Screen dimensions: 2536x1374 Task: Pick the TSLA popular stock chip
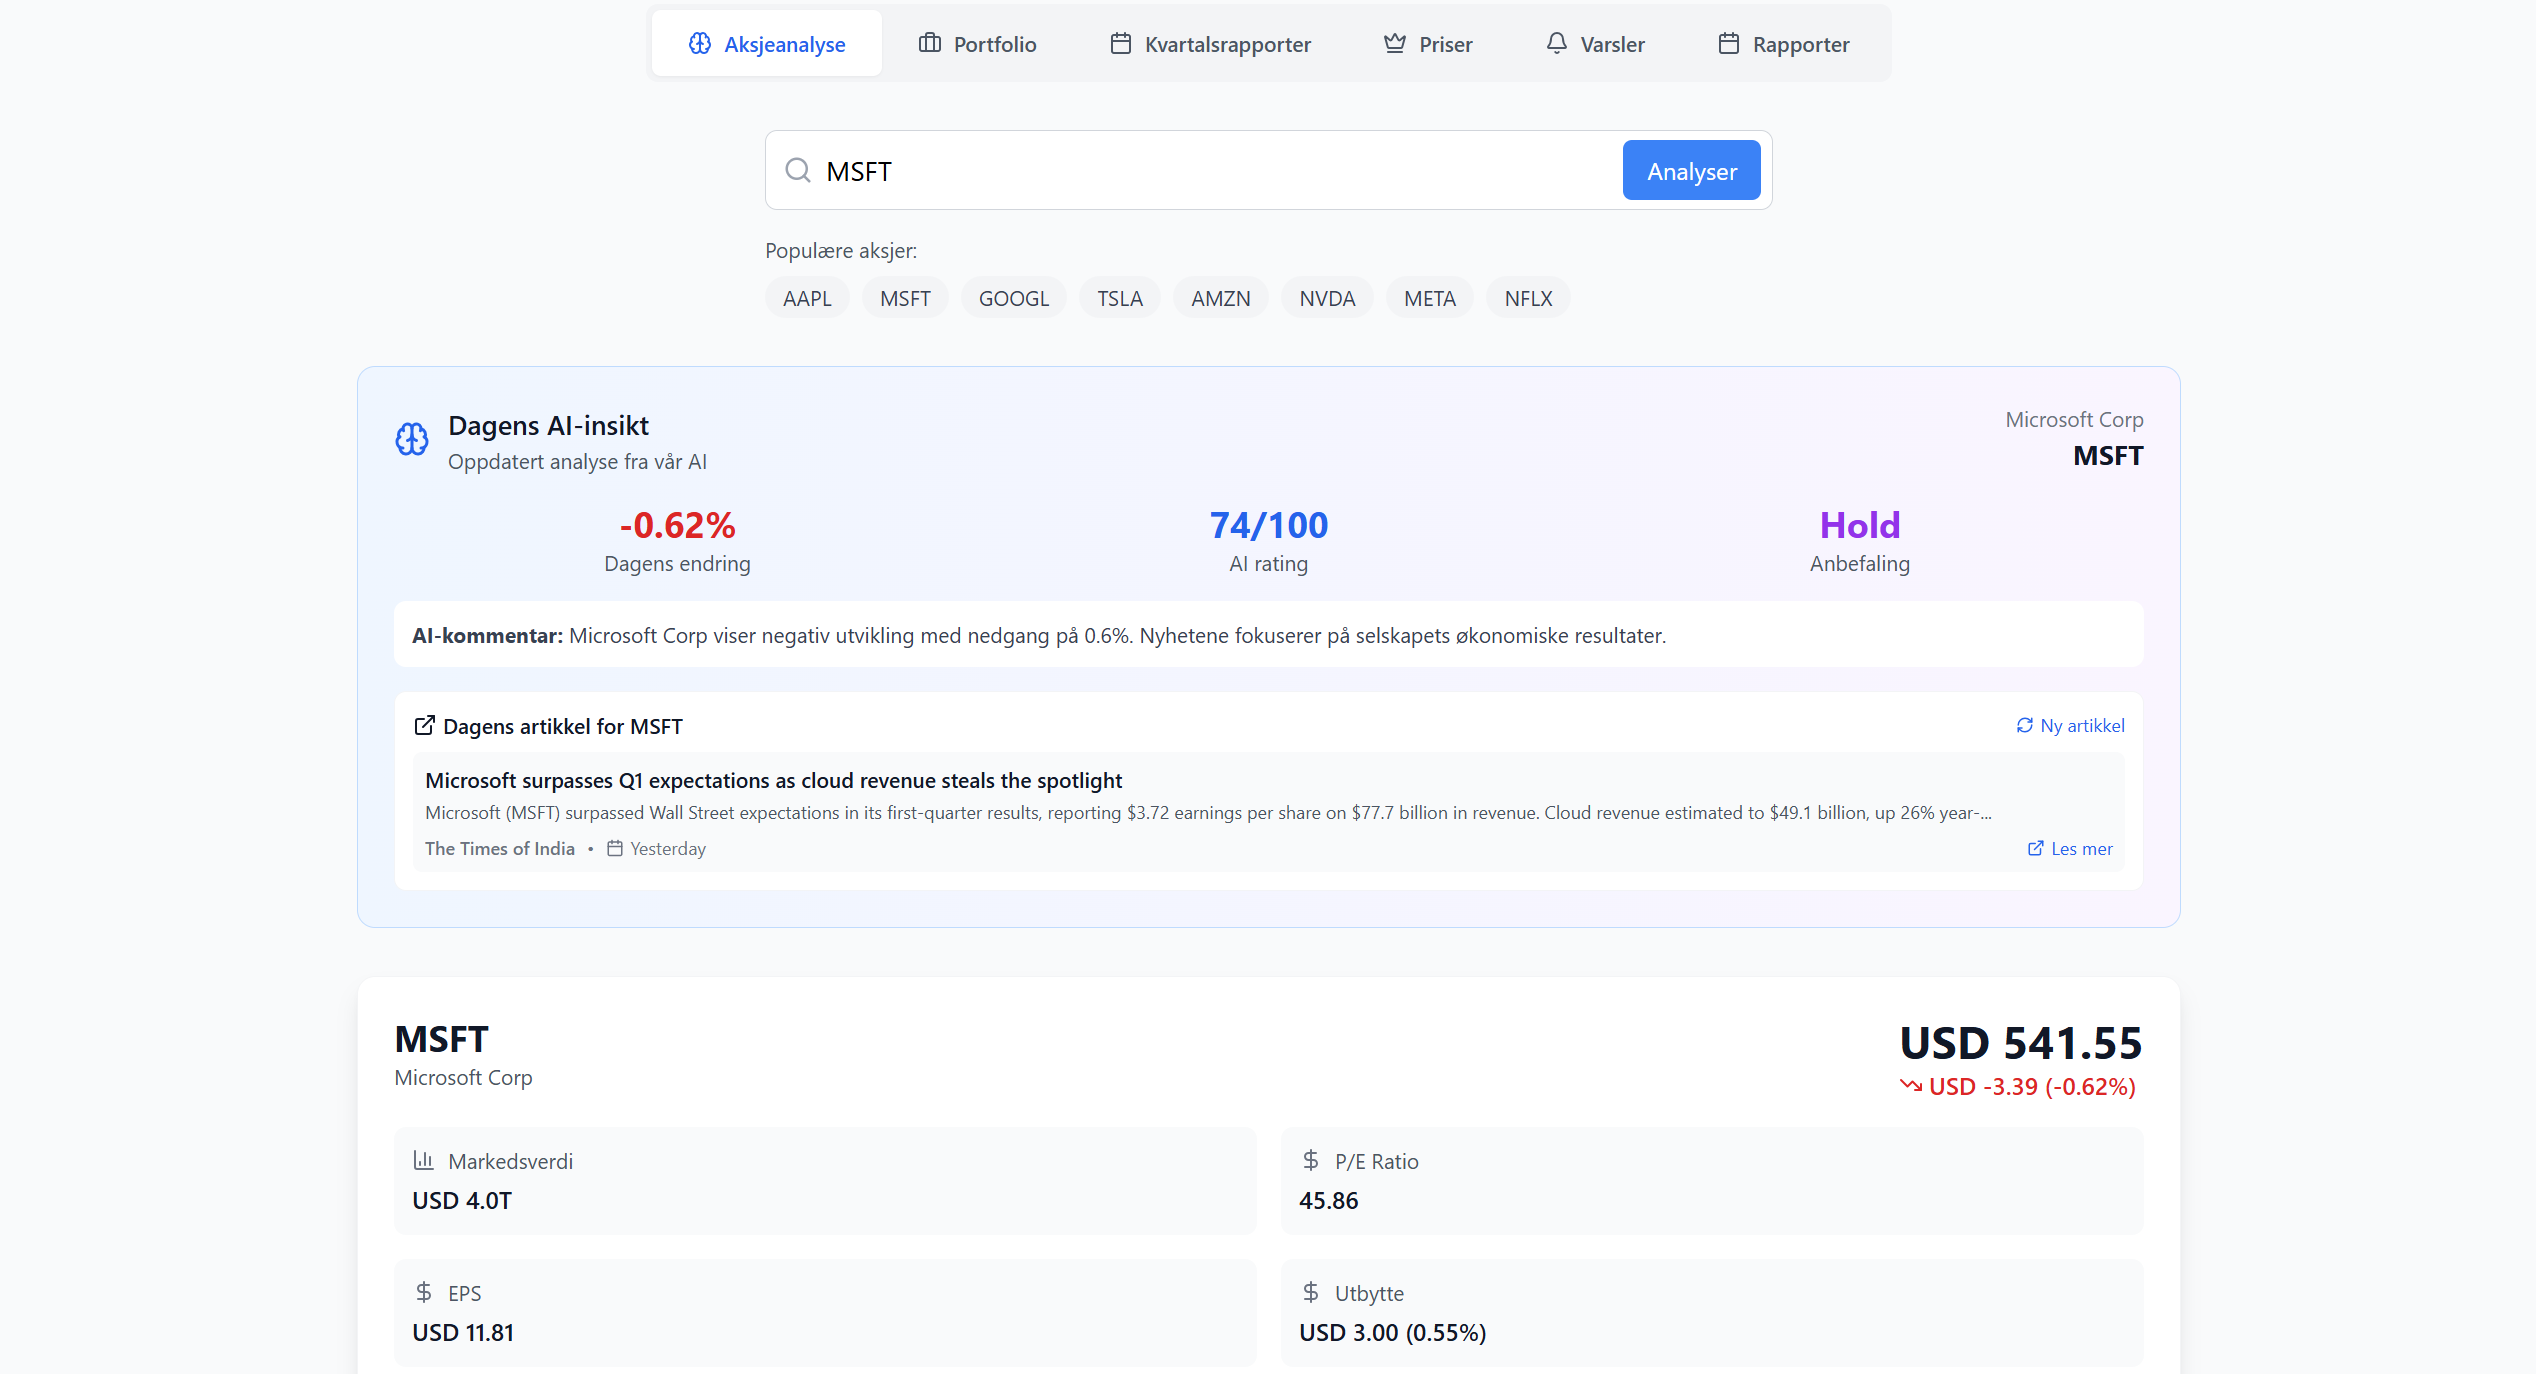click(x=1119, y=298)
